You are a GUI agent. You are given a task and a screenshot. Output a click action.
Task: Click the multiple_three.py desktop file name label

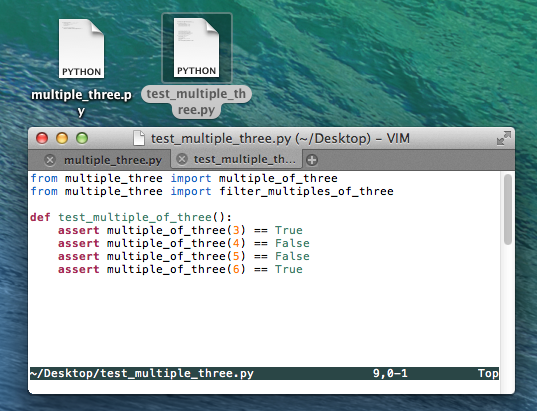point(81,102)
